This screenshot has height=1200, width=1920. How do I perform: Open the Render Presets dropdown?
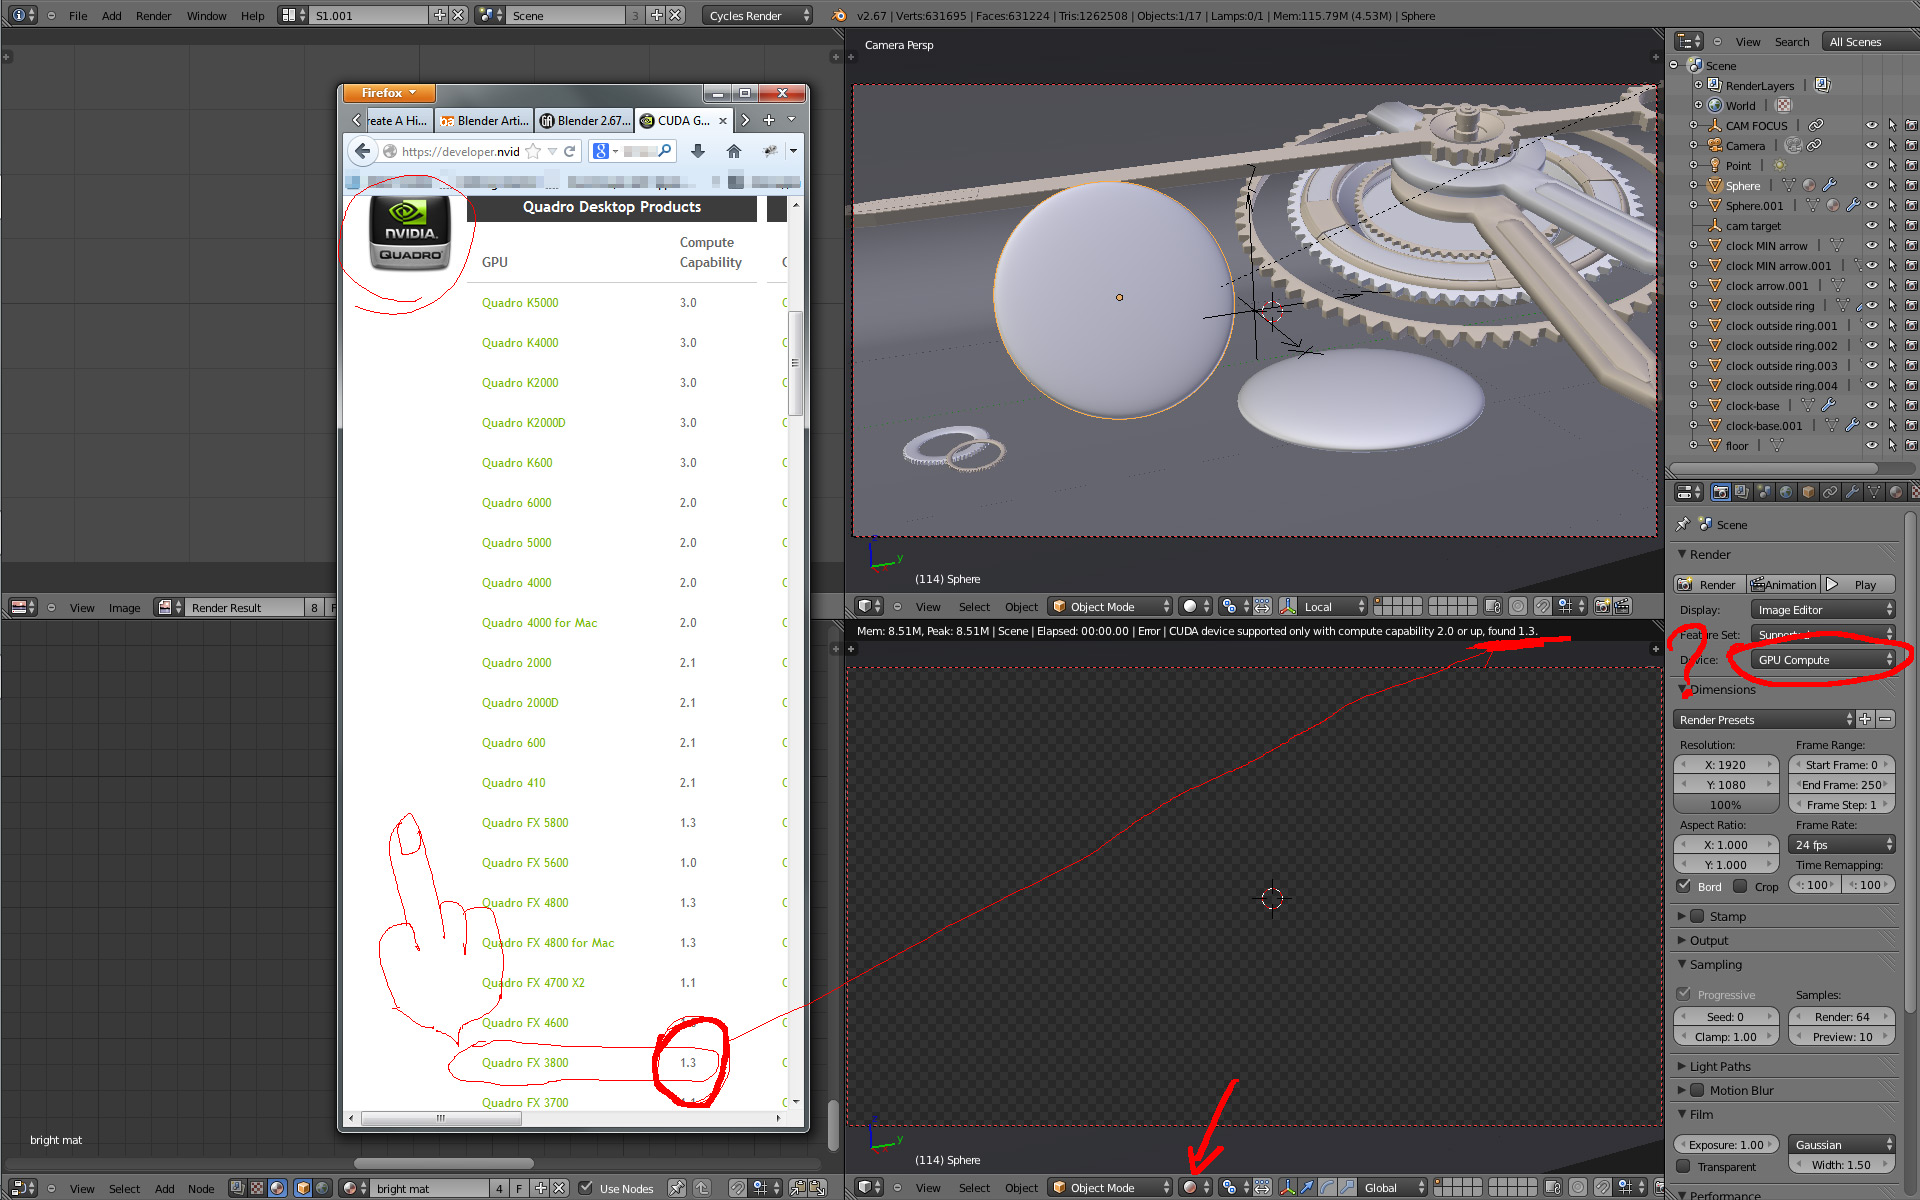[x=1764, y=720]
